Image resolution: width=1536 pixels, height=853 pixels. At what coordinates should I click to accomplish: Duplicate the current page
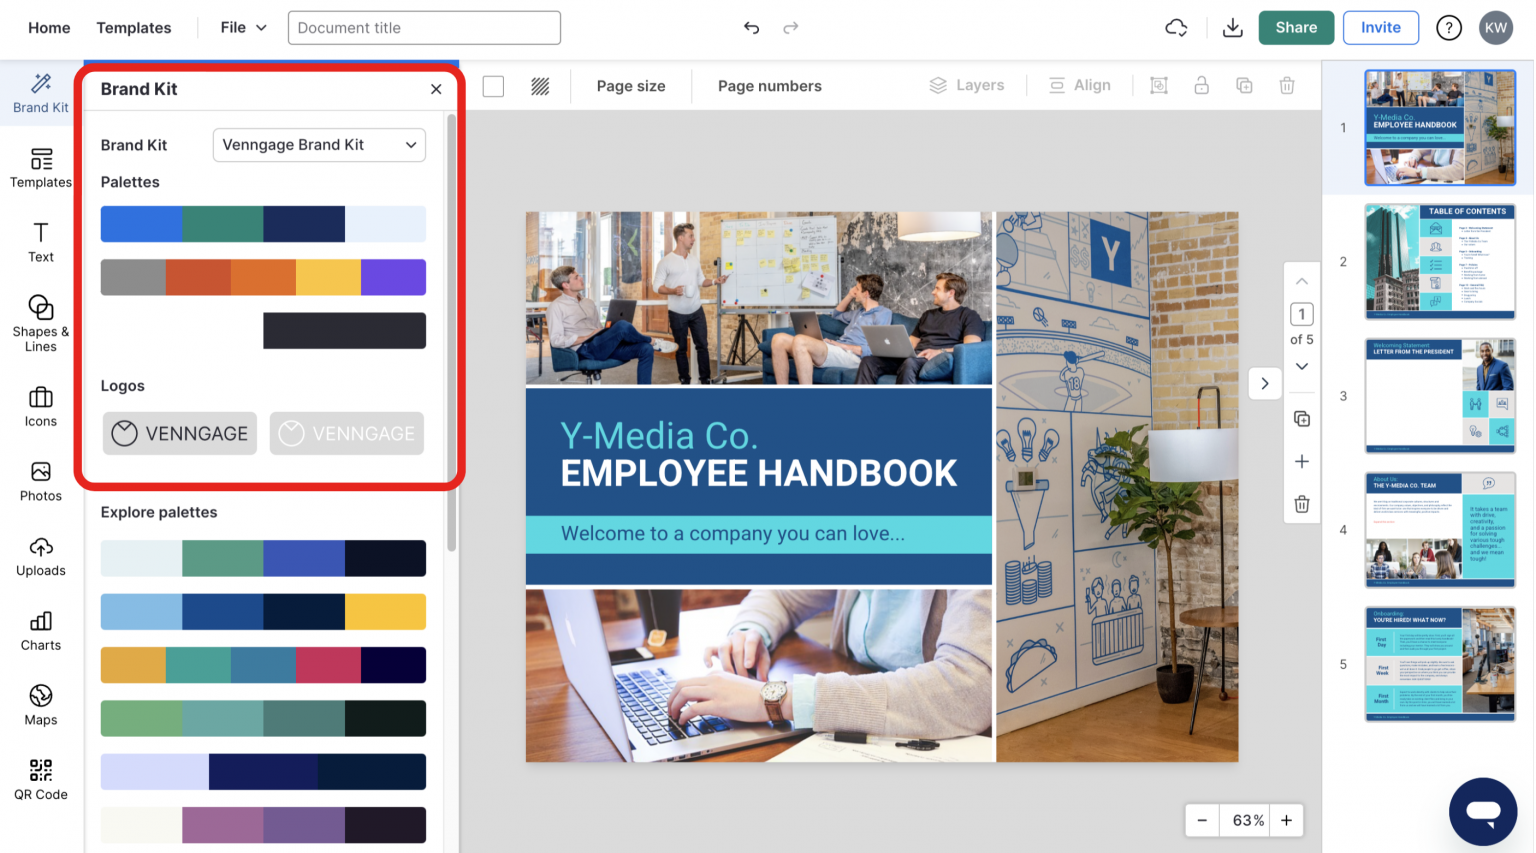click(1301, 418)
